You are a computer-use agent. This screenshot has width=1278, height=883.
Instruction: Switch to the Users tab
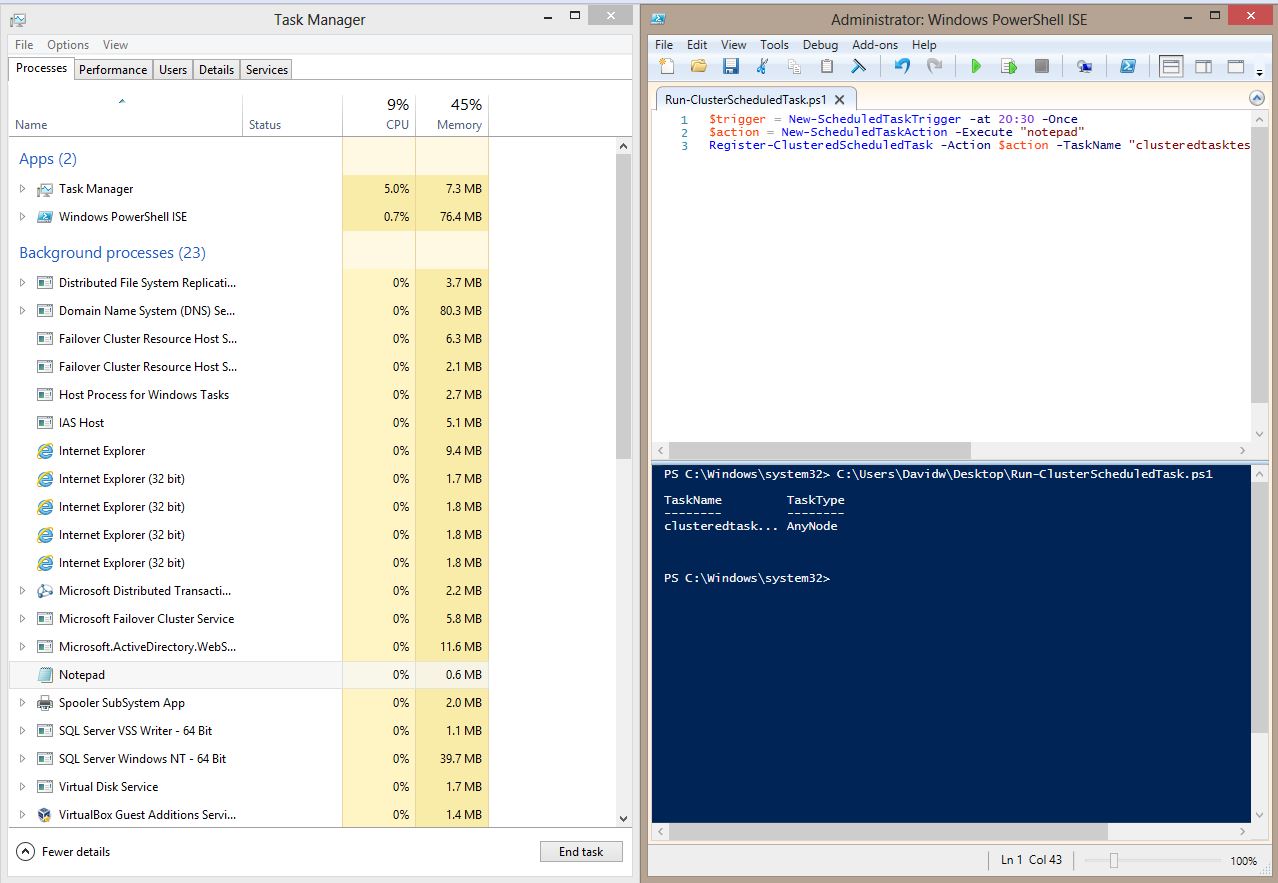[x=173, y=69]
